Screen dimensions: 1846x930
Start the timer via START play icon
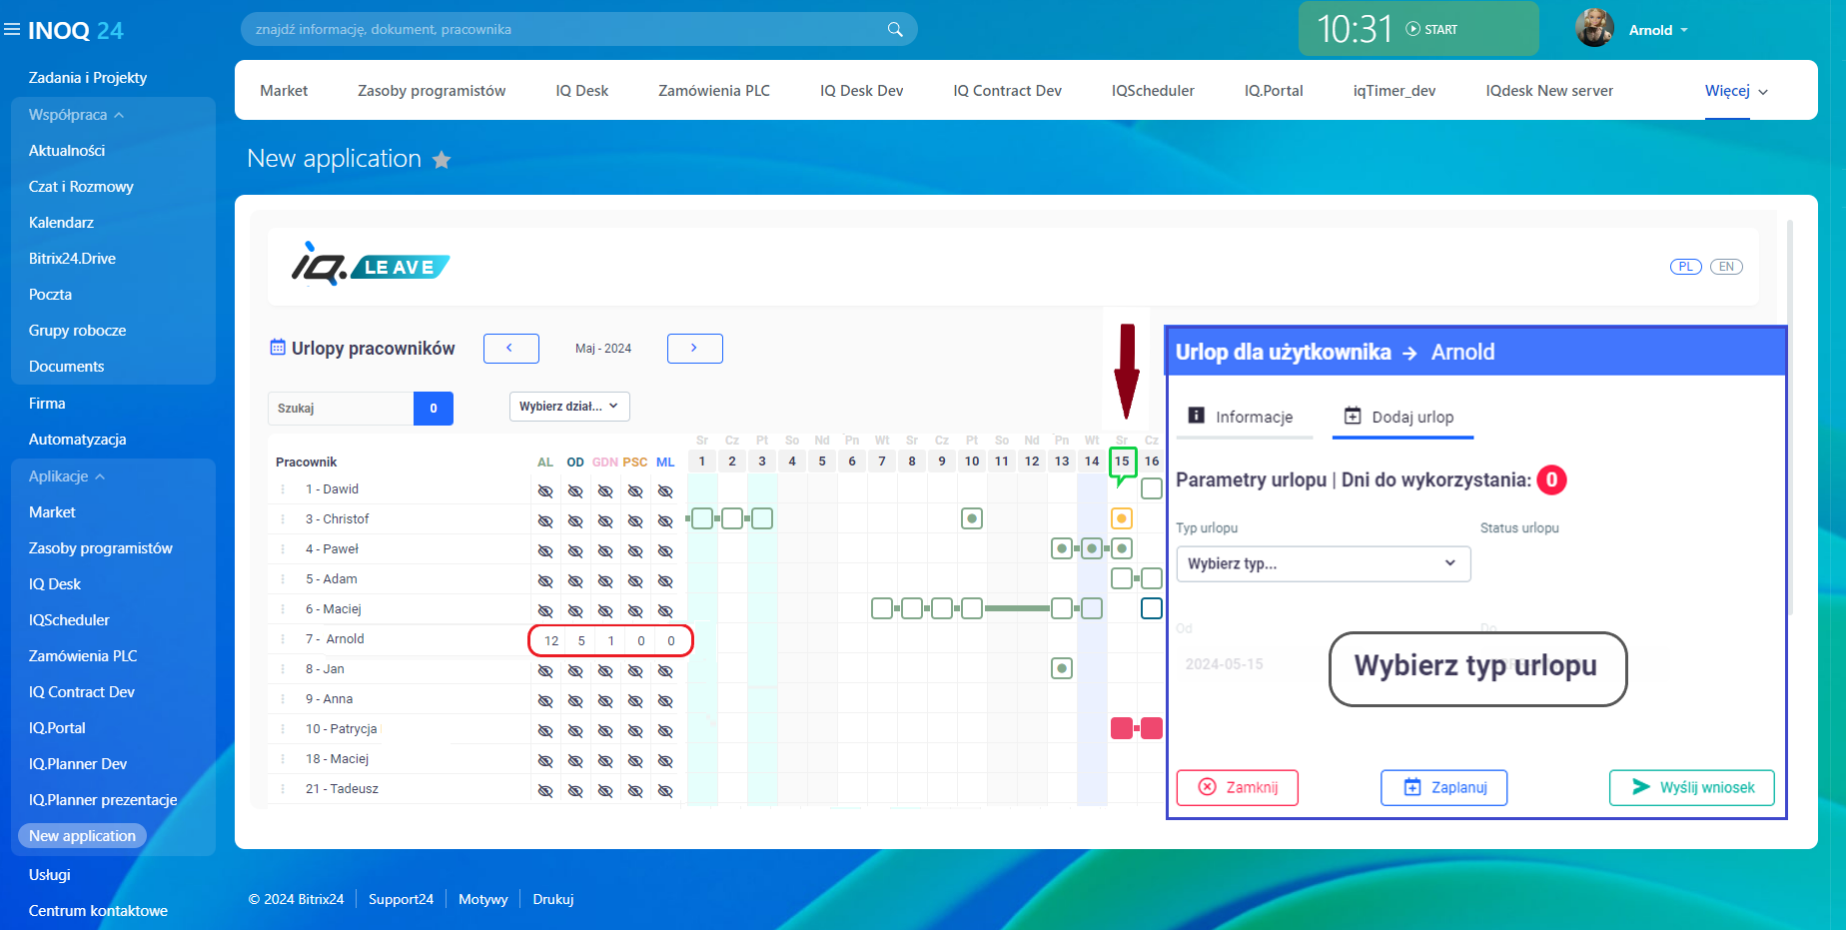[x=1413, y=29]
